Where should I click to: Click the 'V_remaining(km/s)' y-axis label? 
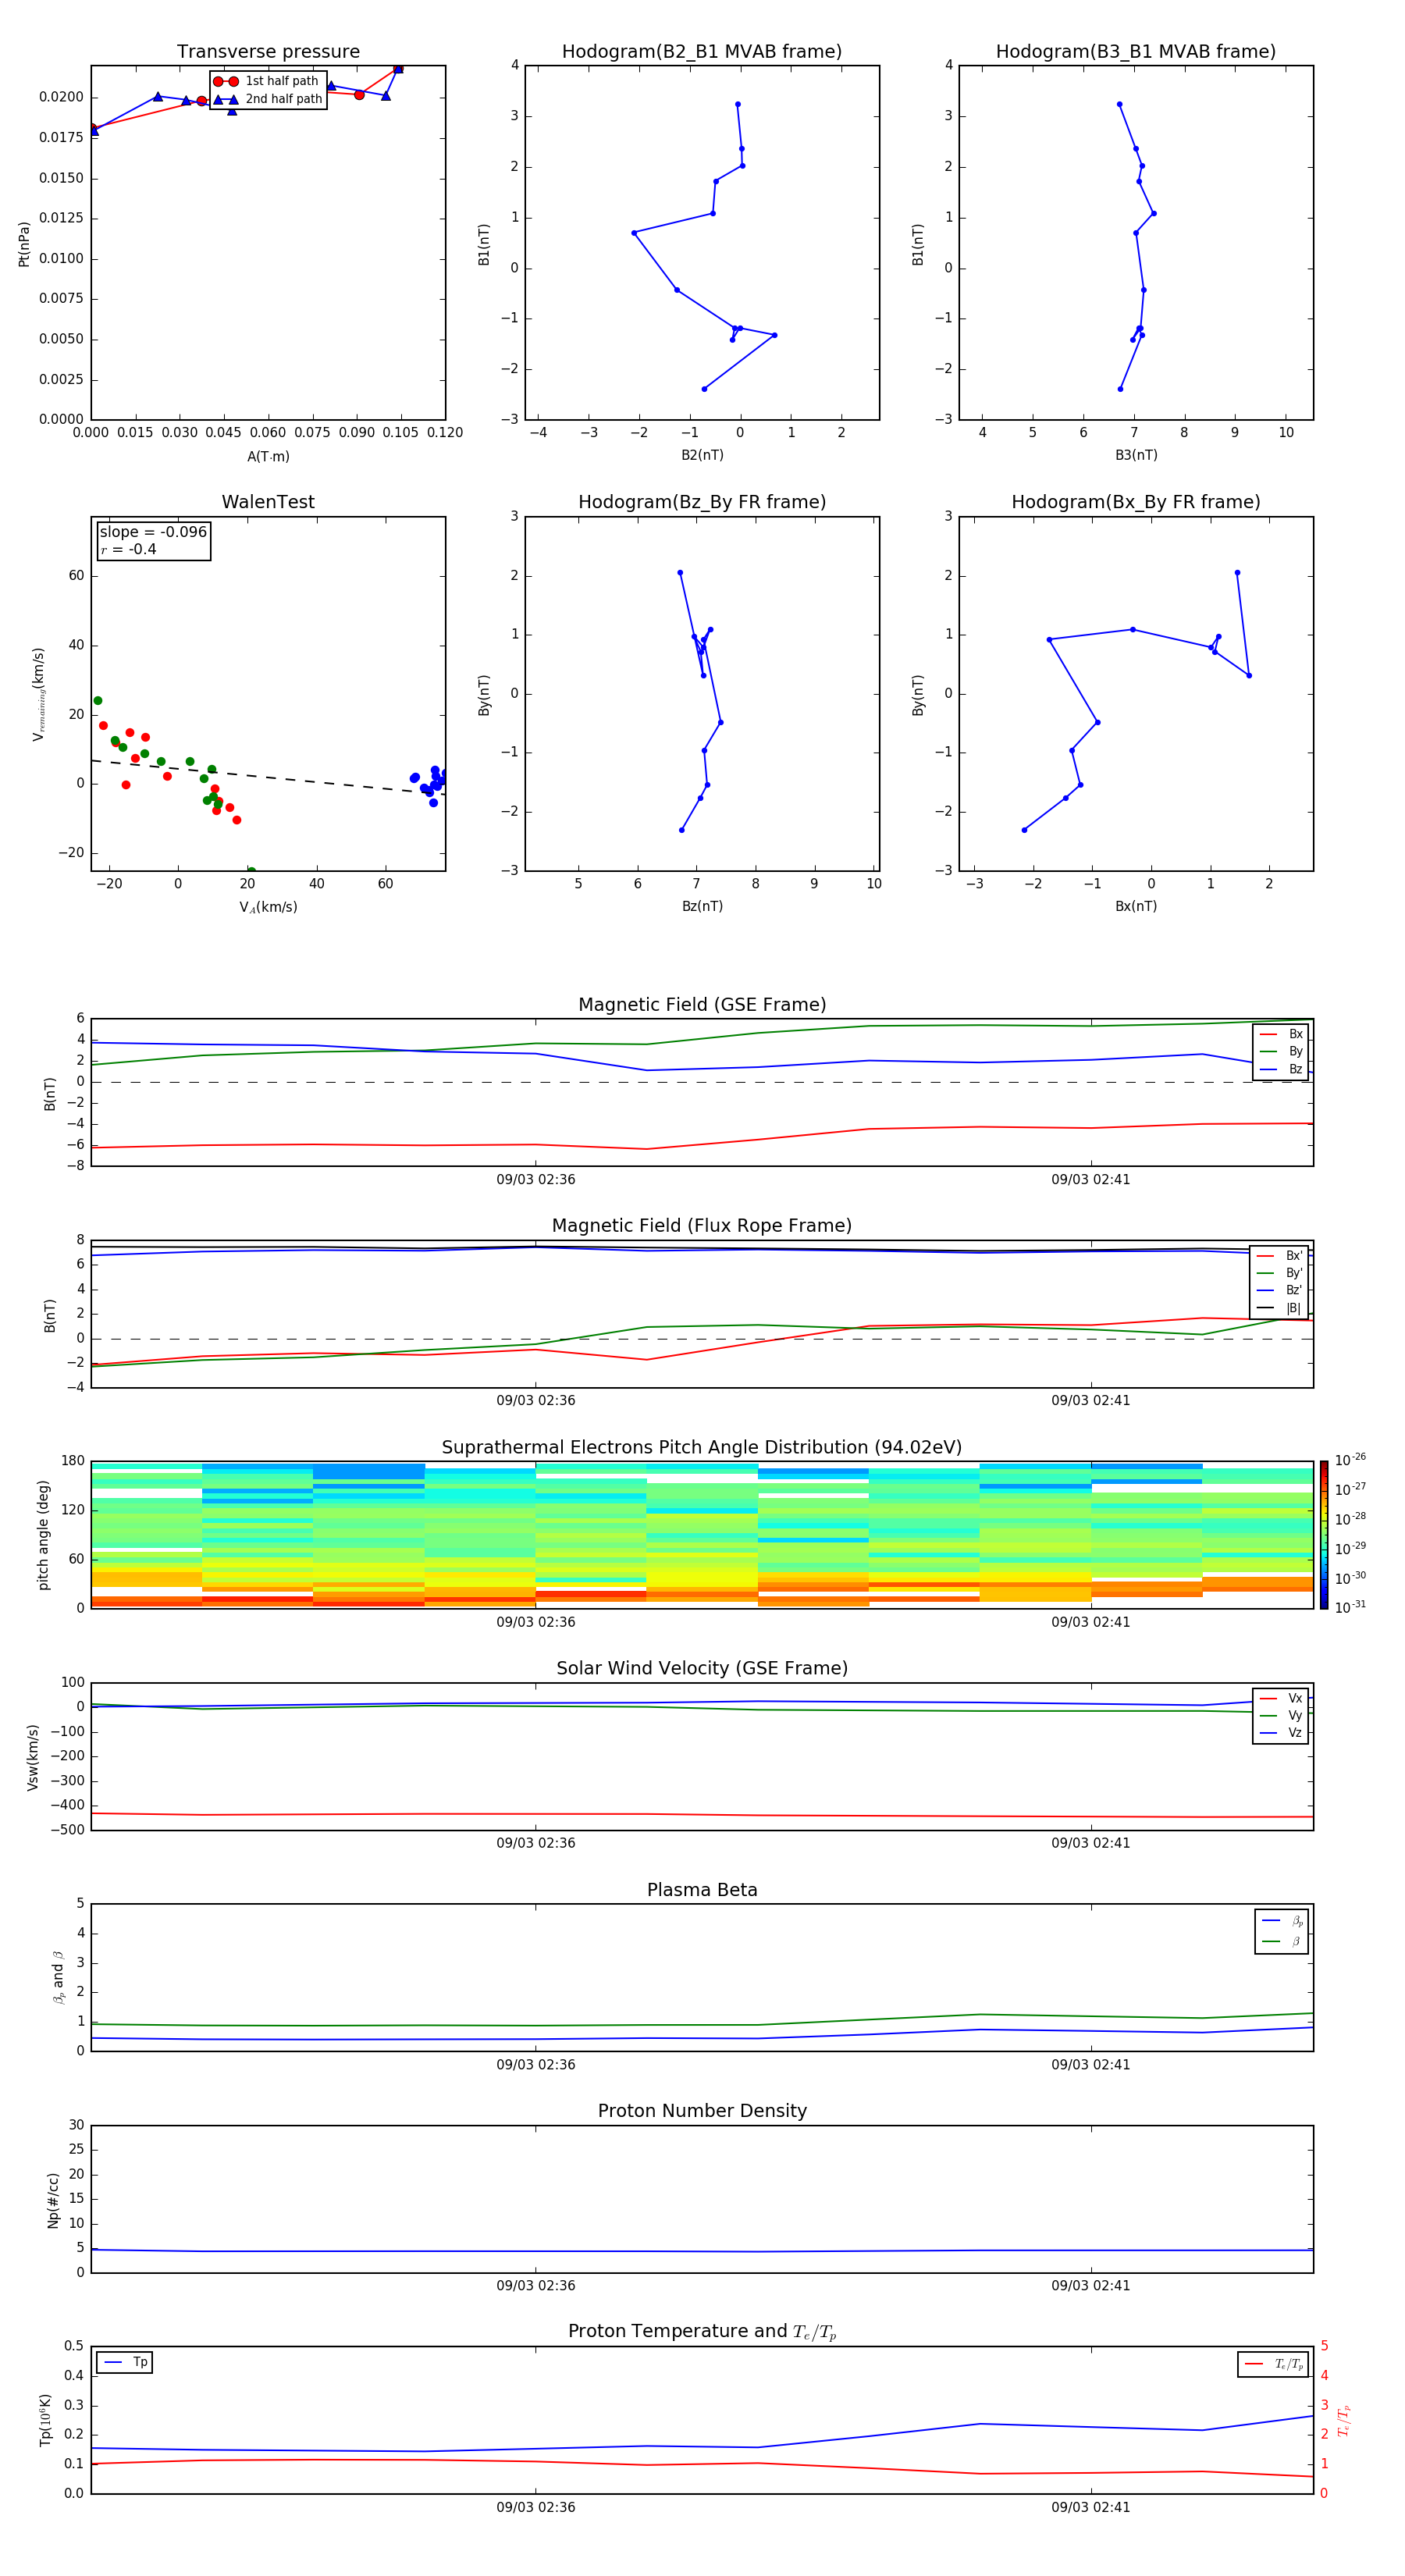(x=39, y=694)
